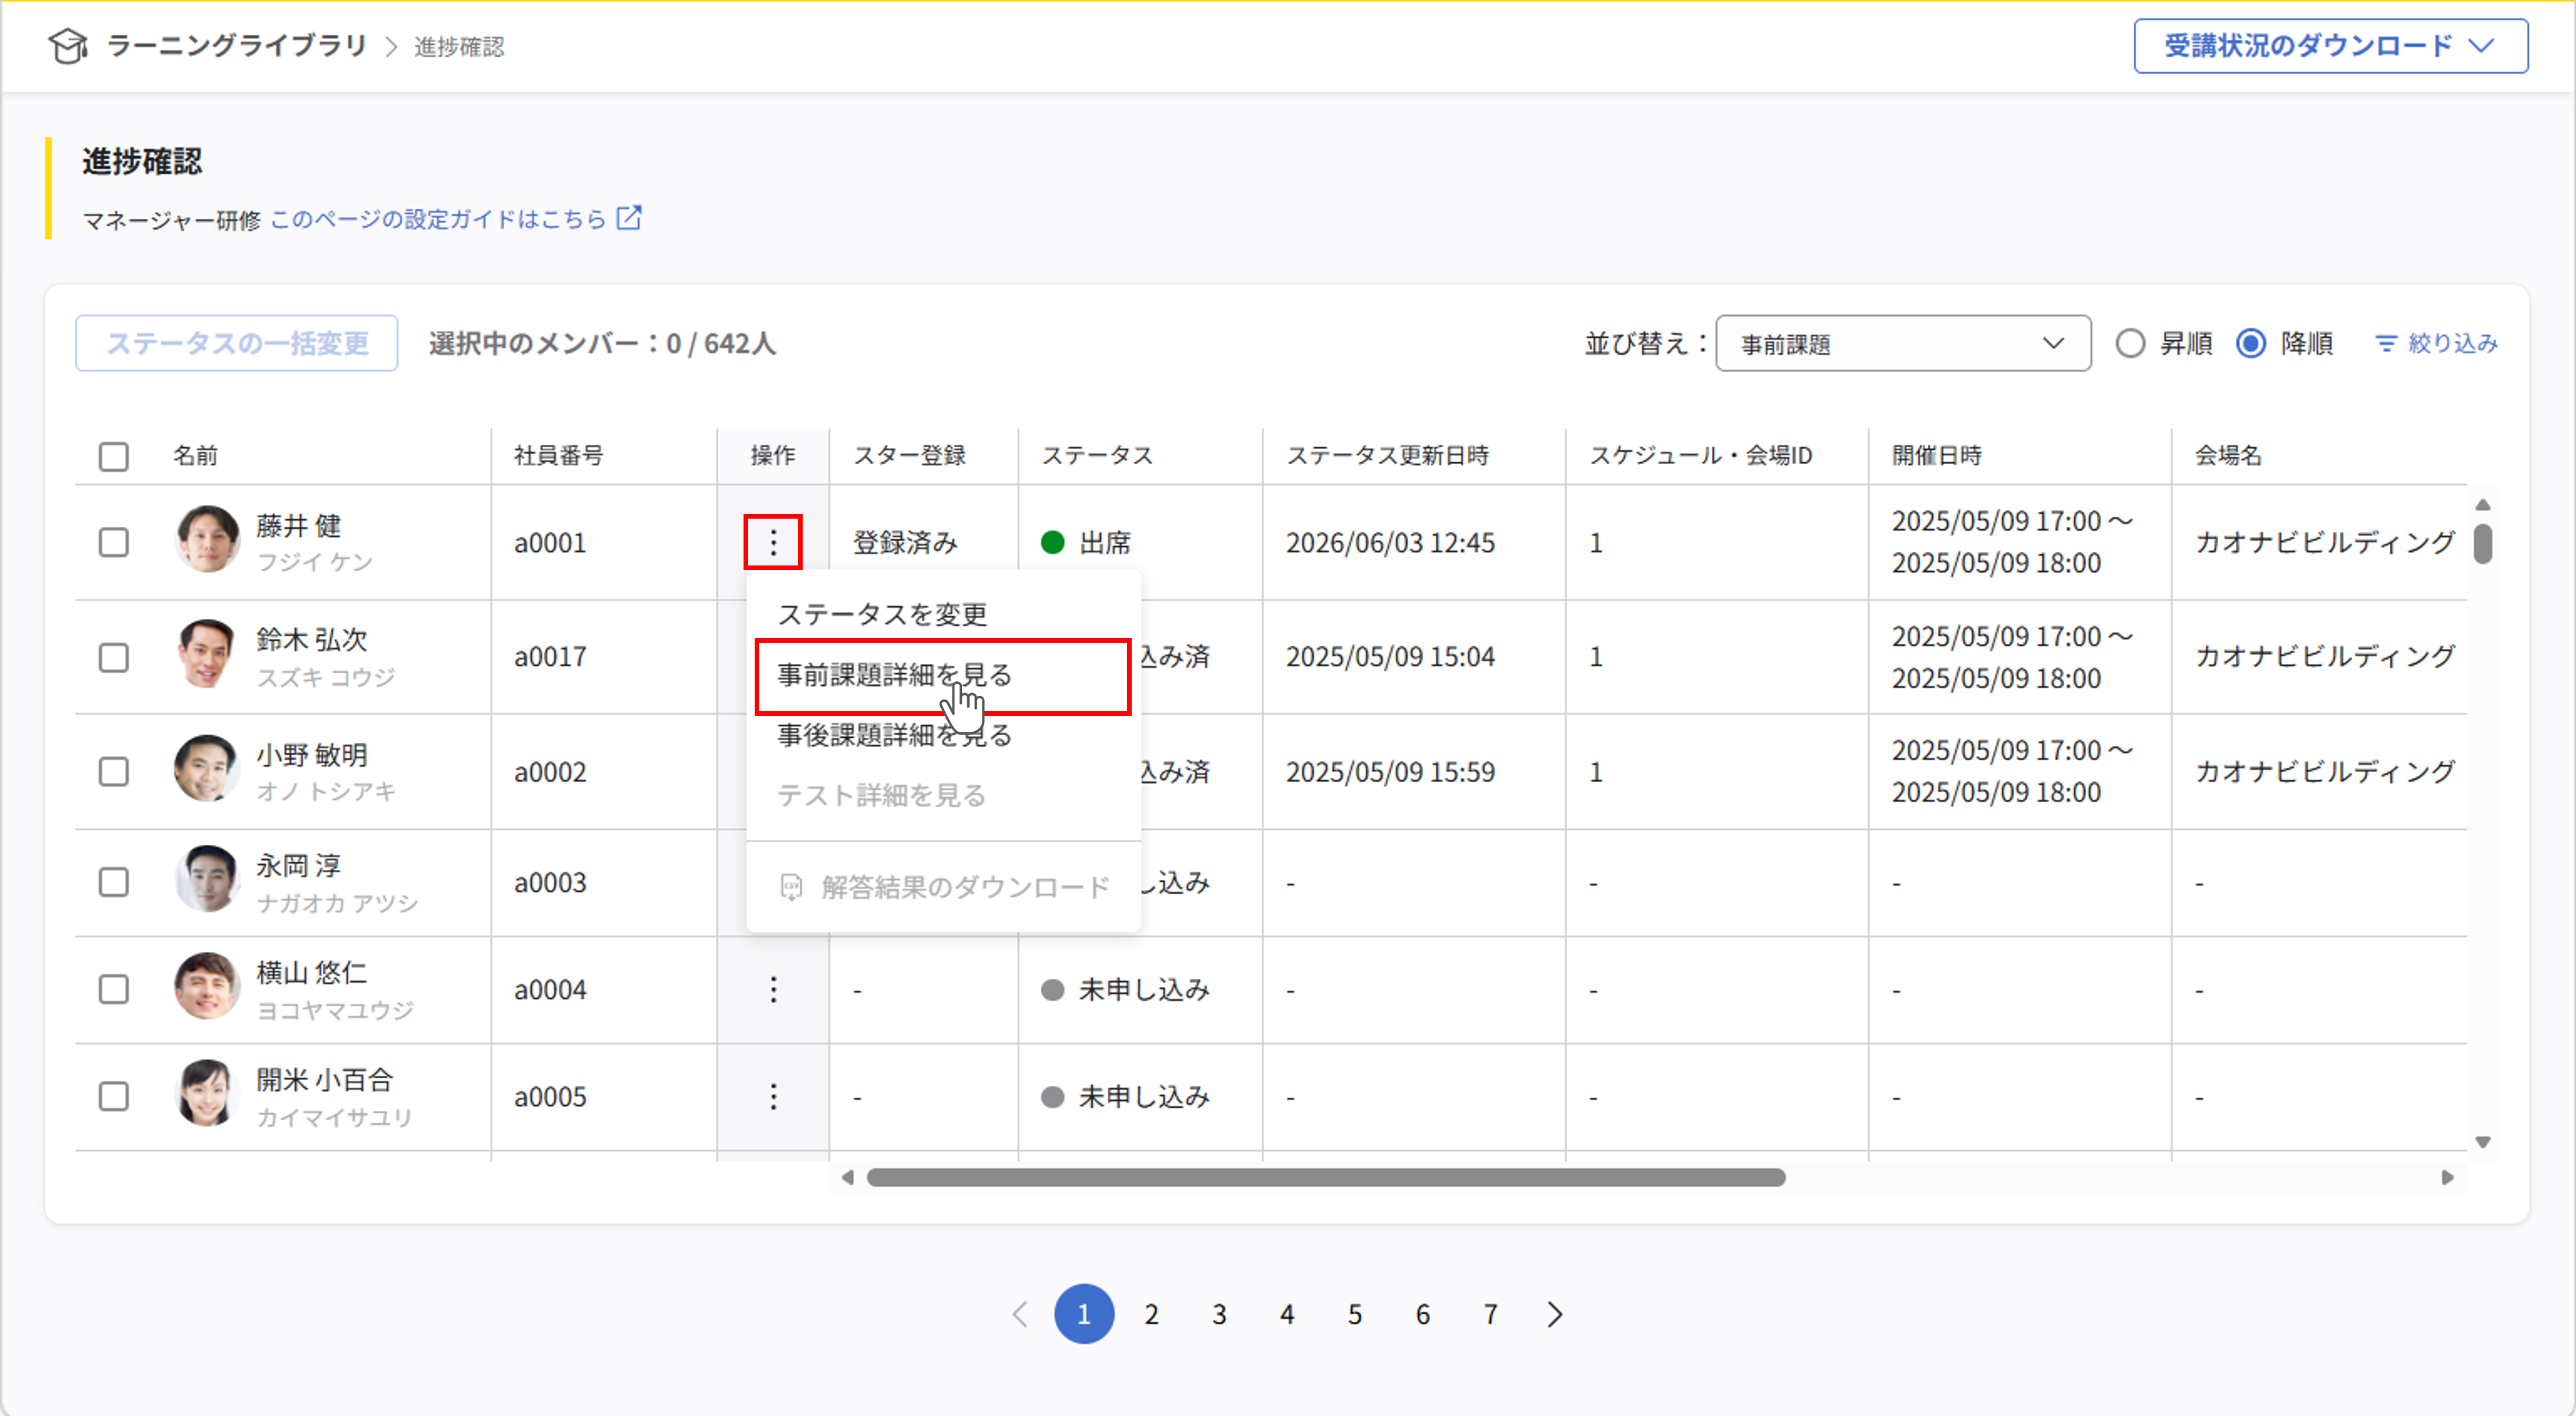Open the external link icon beside 設定ガイド

tap(629, 217)
